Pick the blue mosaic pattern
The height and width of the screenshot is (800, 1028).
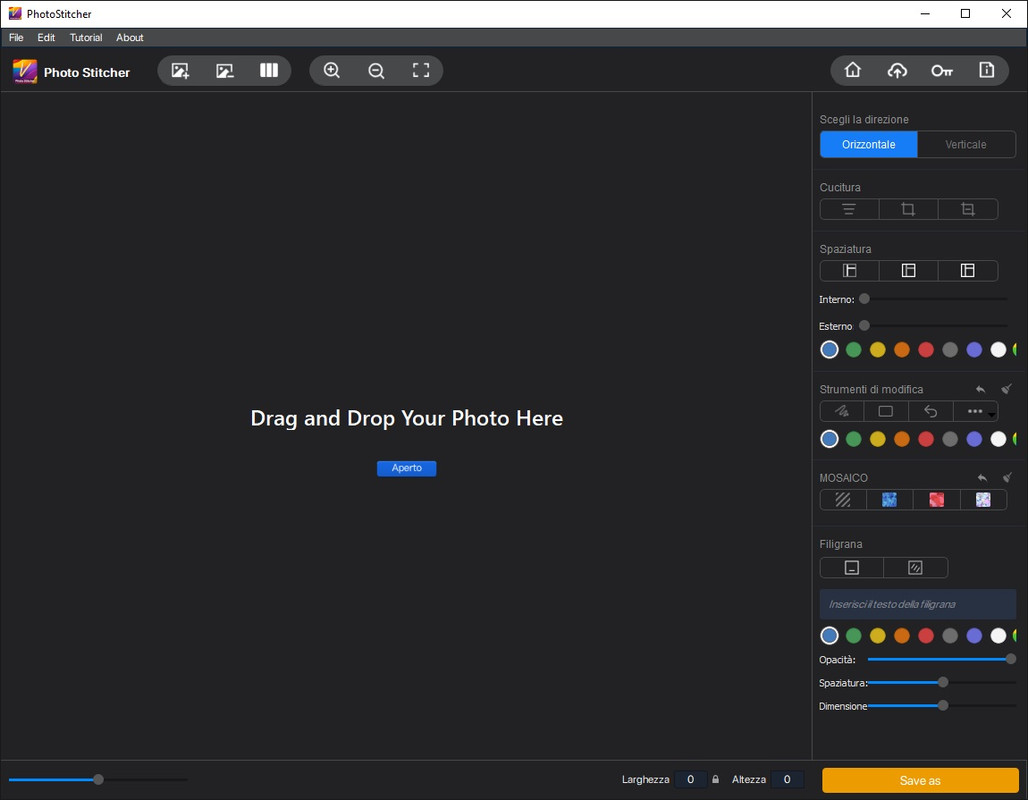pos(890,500)
